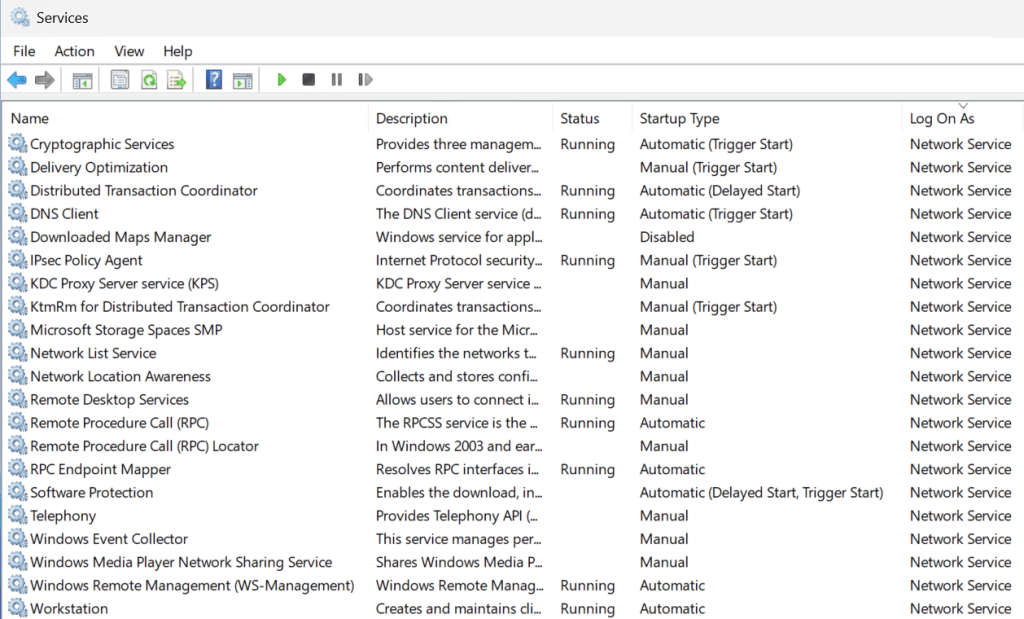Sort services by the Name column header

click(30, 118)
